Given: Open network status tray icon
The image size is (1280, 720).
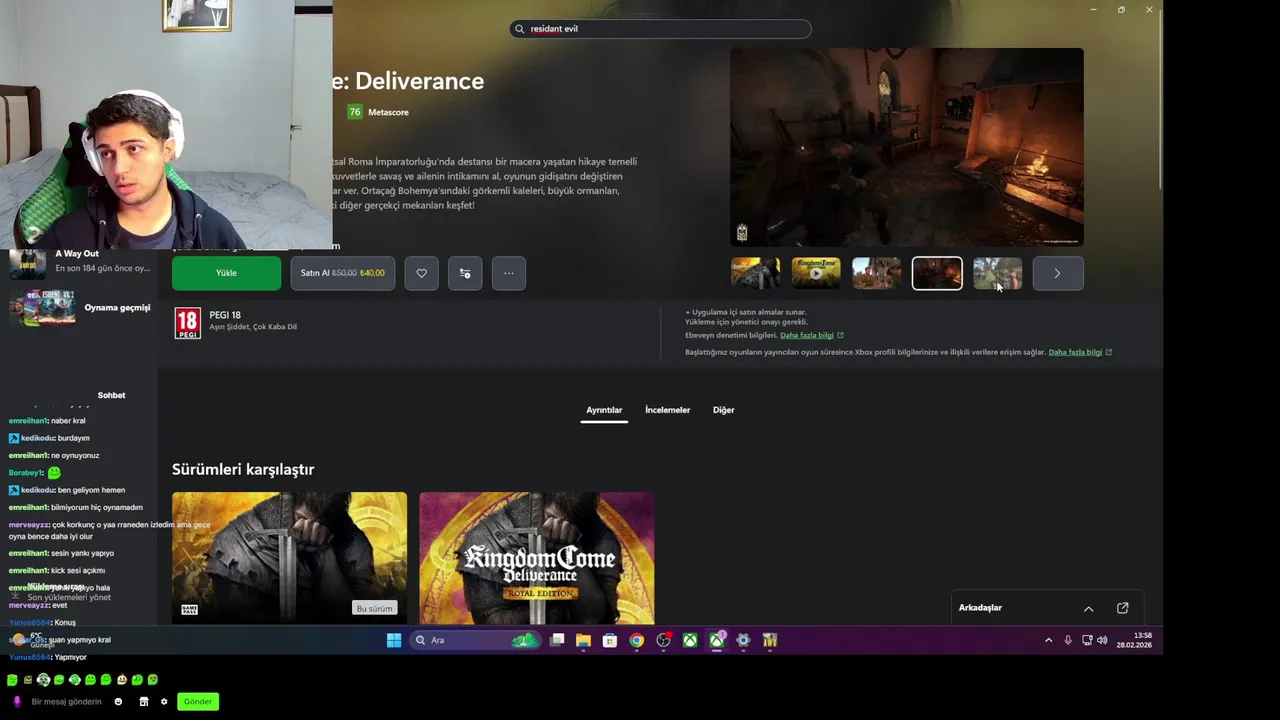Looking at the screenshot, I should 1087,640.
